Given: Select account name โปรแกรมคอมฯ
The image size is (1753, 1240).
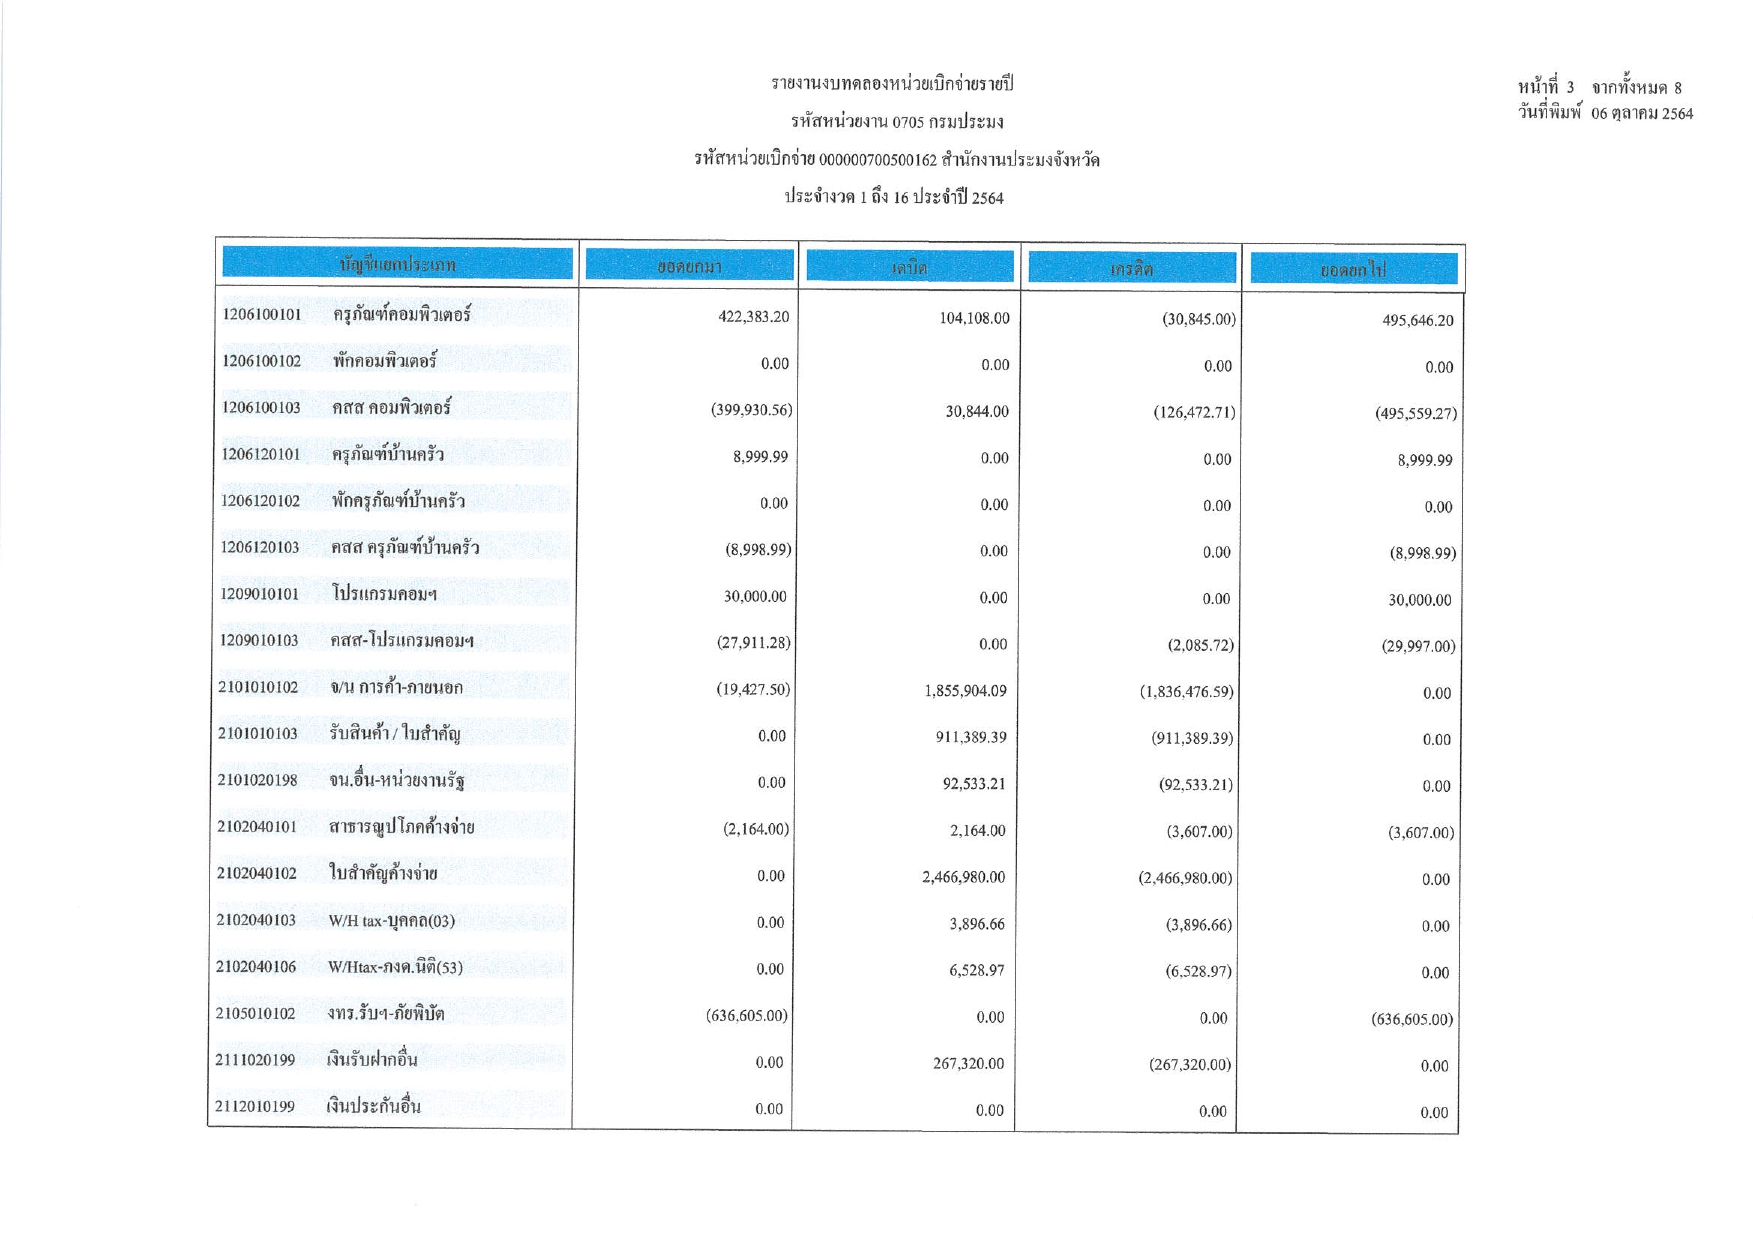Looking at the screenshot, I should [385, 594].
